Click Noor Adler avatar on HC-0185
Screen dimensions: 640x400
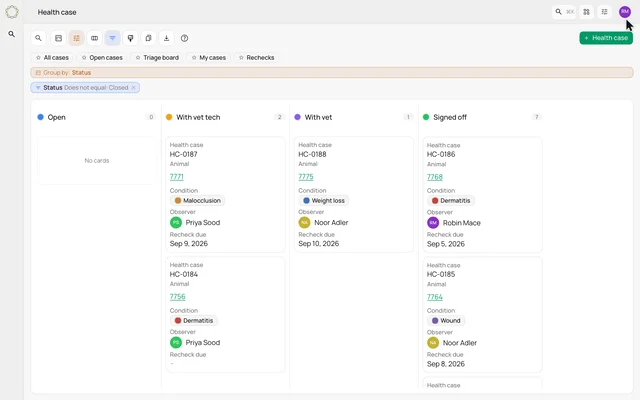point(433,343)
